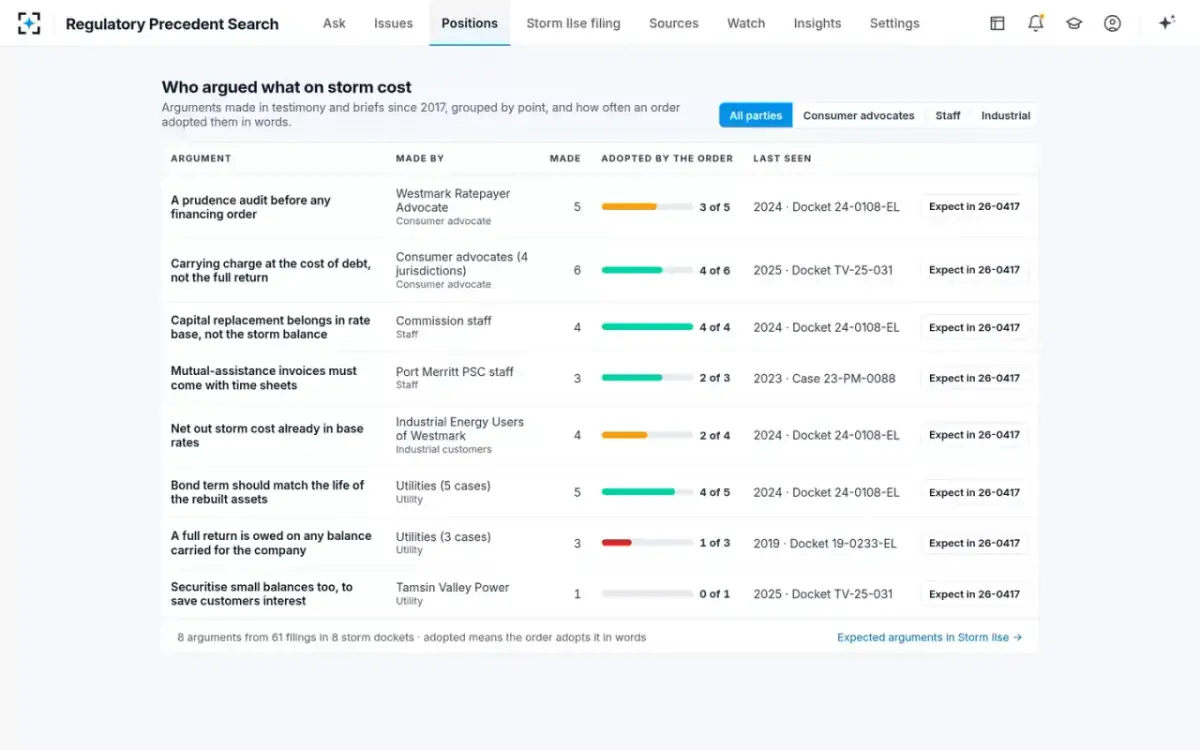
Task: Click the graduation cap learning icon
Action: (1074, 23)
